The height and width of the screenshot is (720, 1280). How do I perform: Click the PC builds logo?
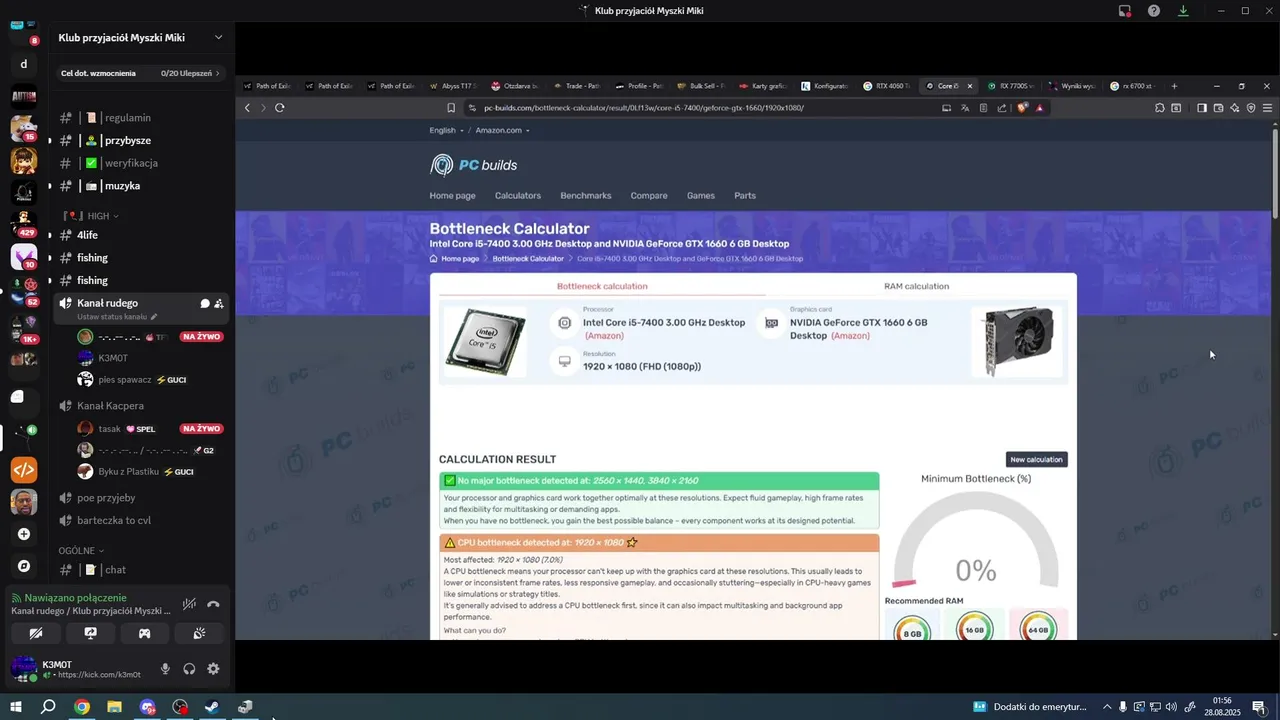click(474, 165)
